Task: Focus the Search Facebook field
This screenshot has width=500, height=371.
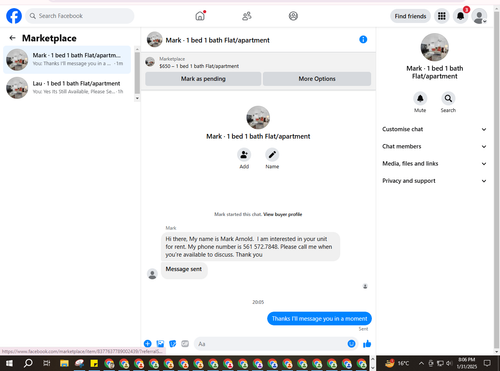Action: point(80,16)
